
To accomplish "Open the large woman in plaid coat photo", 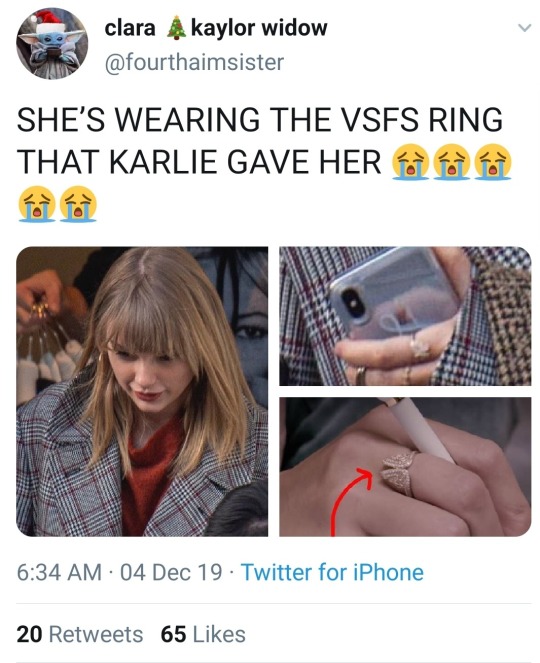I will click(x=142, y=392).
